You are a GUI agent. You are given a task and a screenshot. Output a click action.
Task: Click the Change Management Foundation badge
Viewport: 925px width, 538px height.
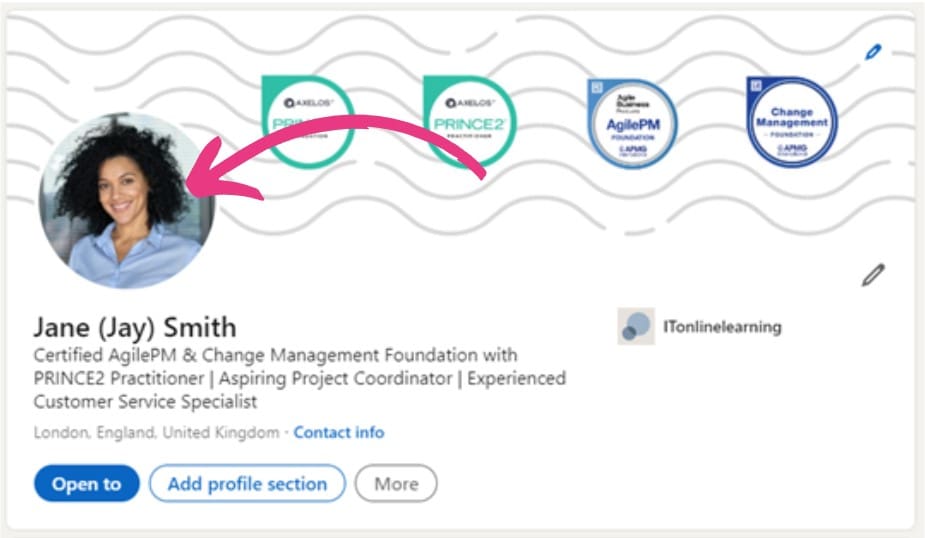click(791, 122)
